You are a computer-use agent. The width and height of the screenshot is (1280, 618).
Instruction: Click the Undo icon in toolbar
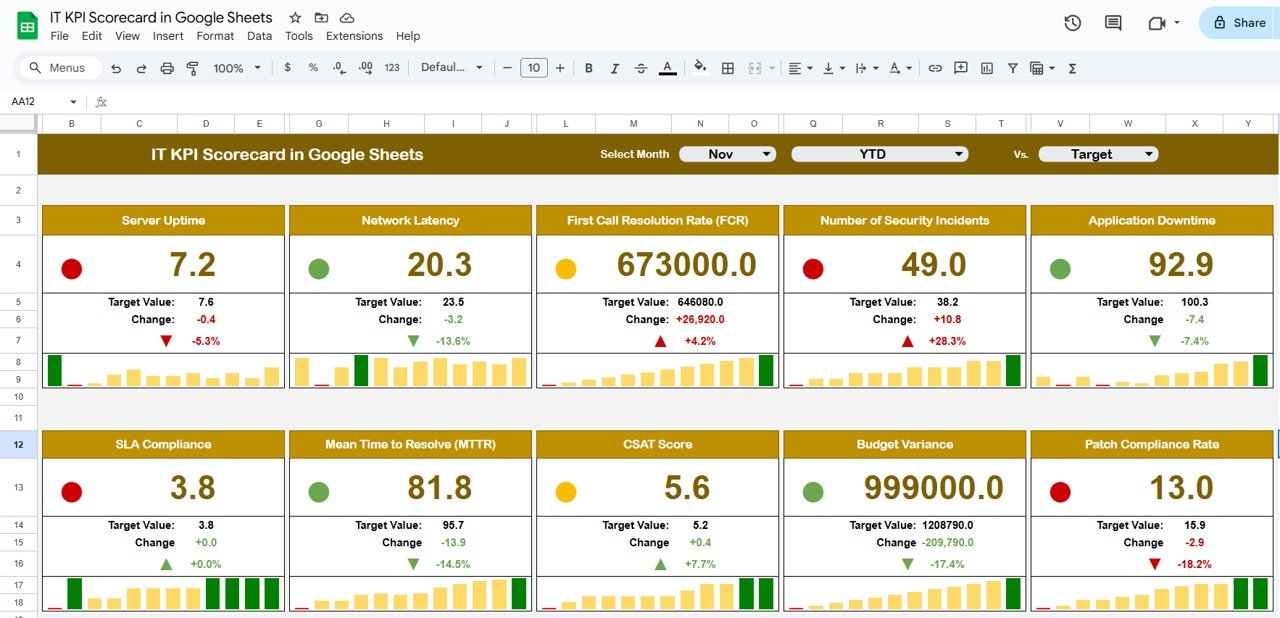point(116,68)
